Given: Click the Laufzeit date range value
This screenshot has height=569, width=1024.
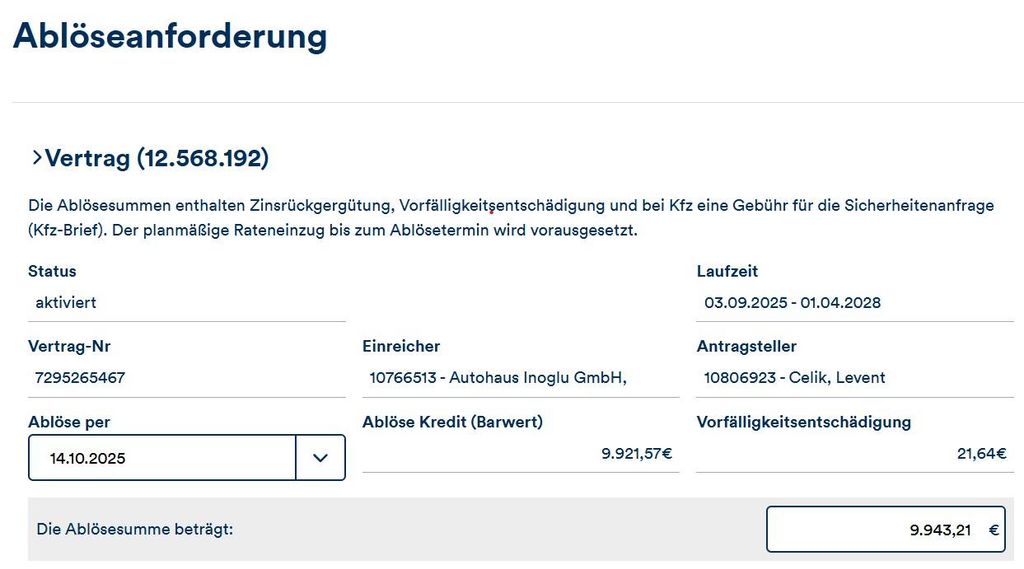Looking at the screenshot, I should point(792,302).
